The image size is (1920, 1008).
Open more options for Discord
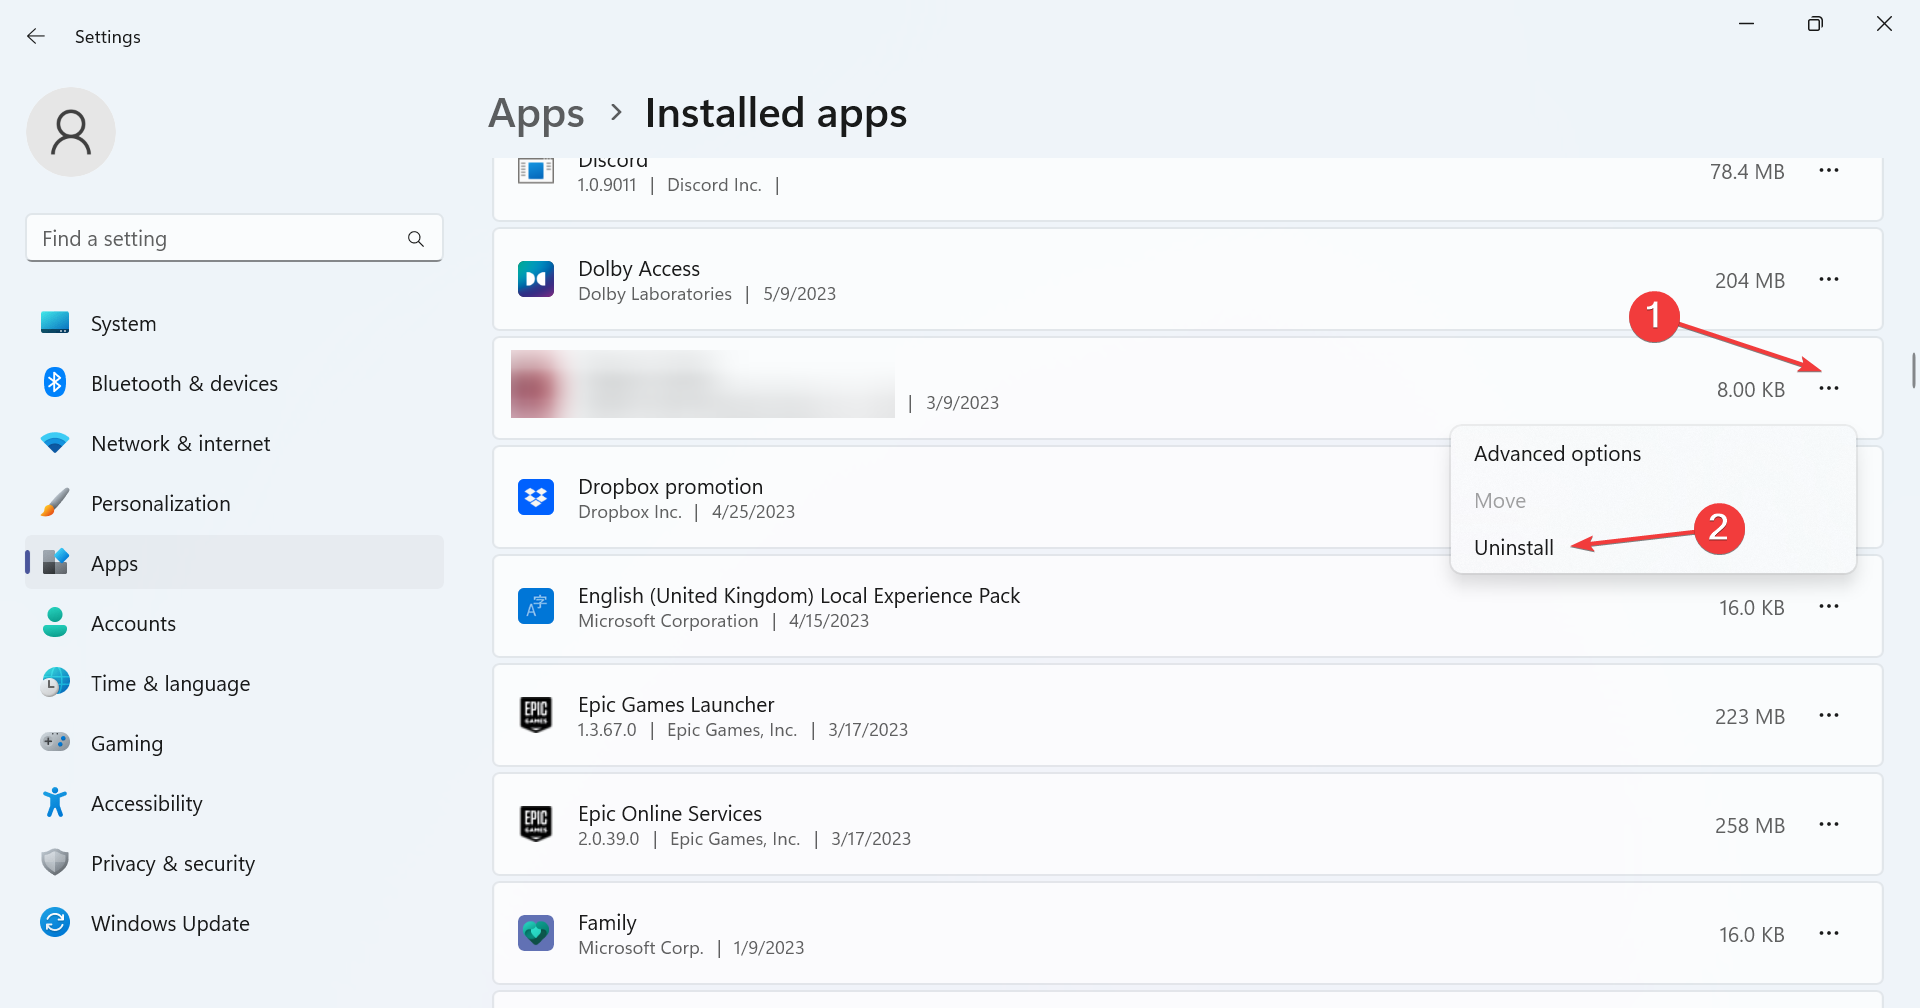[x=1829, y=171]
